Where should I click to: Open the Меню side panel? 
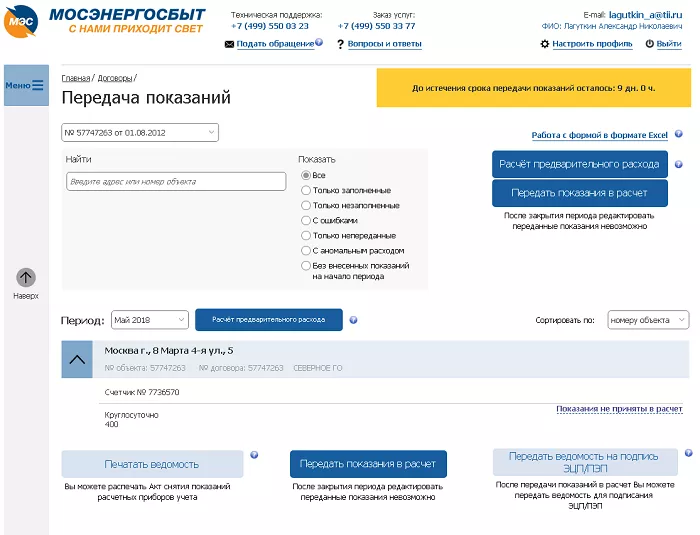click(26, 85)
